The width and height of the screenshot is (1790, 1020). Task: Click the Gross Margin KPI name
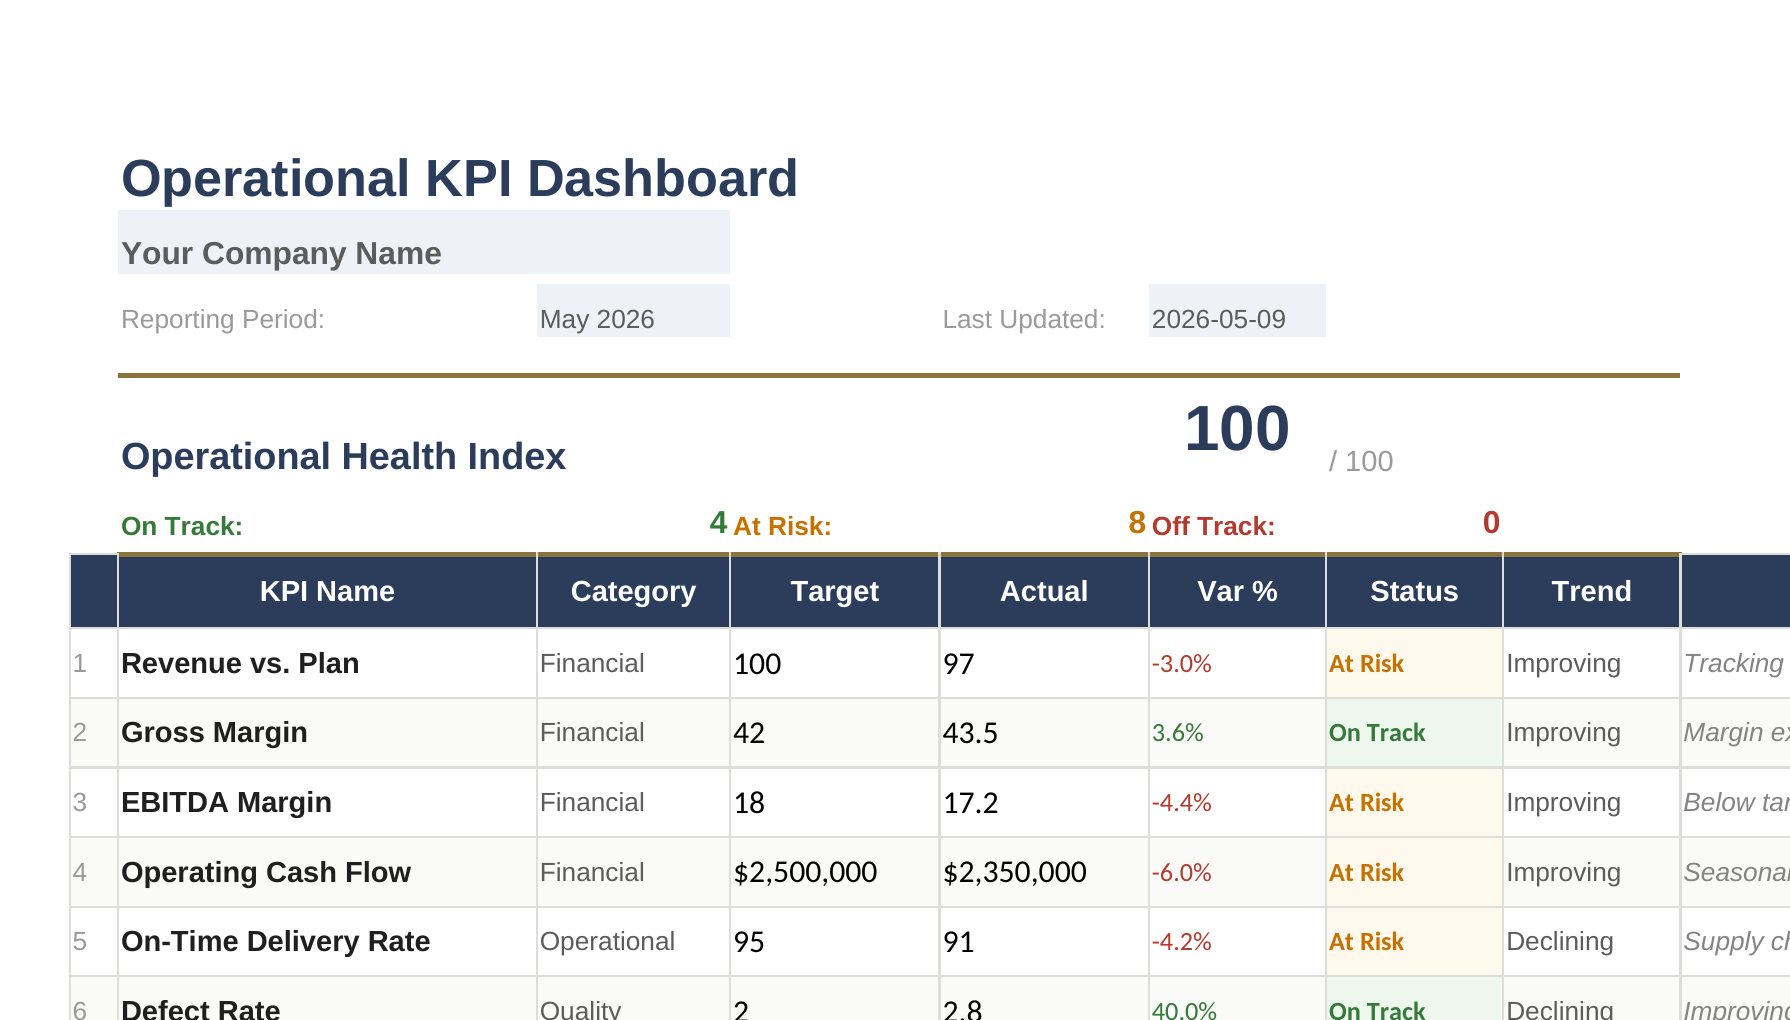tap(214, 732)
